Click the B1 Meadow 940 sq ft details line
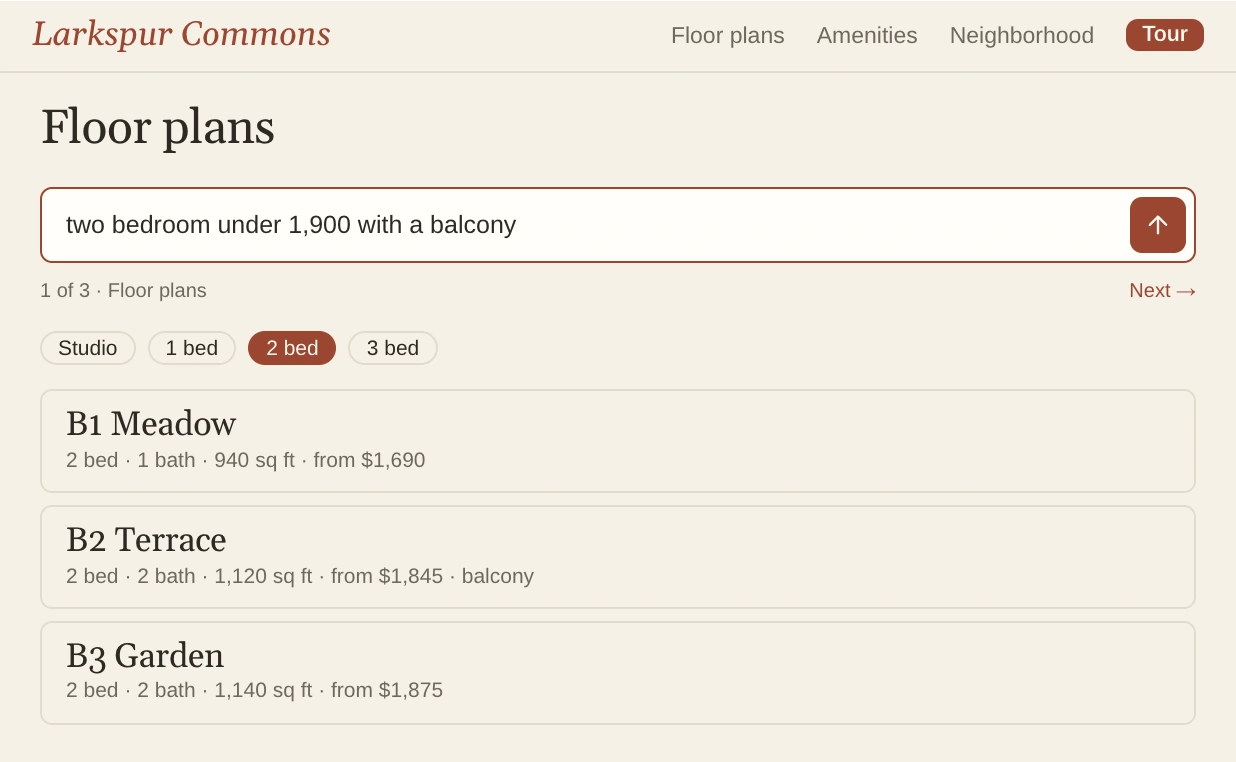This screenshot has width=1236, height=762. 246,460
